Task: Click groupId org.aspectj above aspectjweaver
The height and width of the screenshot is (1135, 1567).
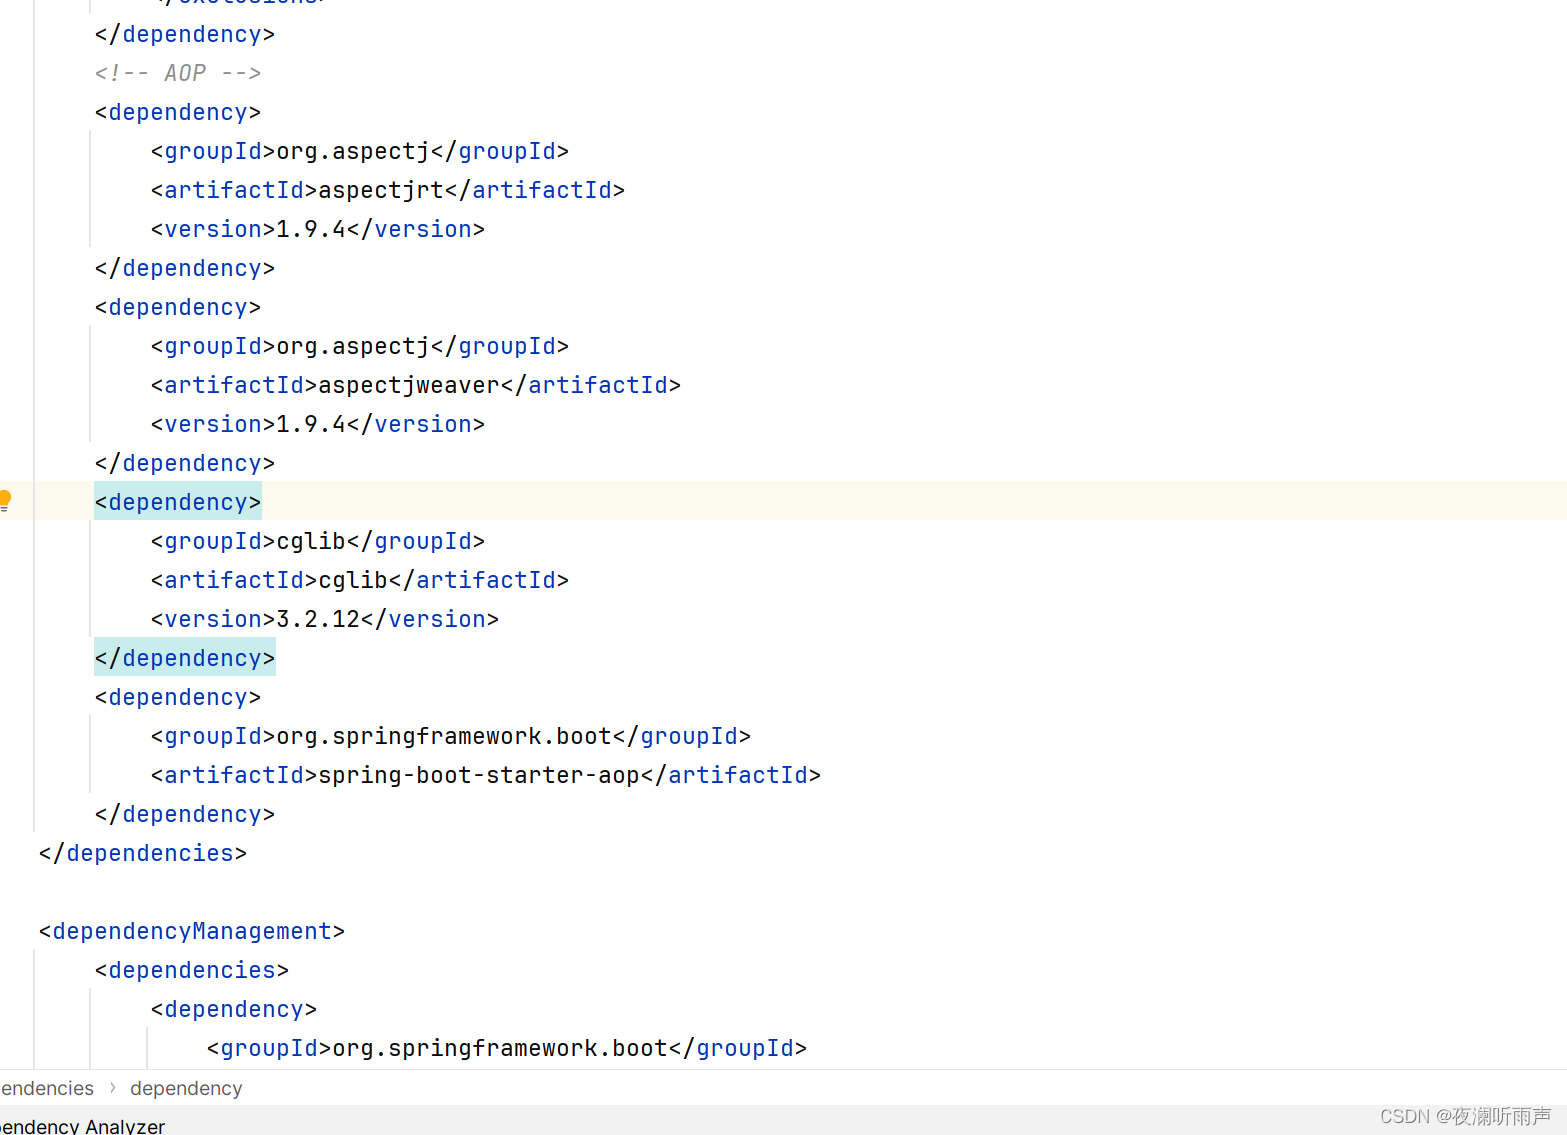Action: coord(360,346)
